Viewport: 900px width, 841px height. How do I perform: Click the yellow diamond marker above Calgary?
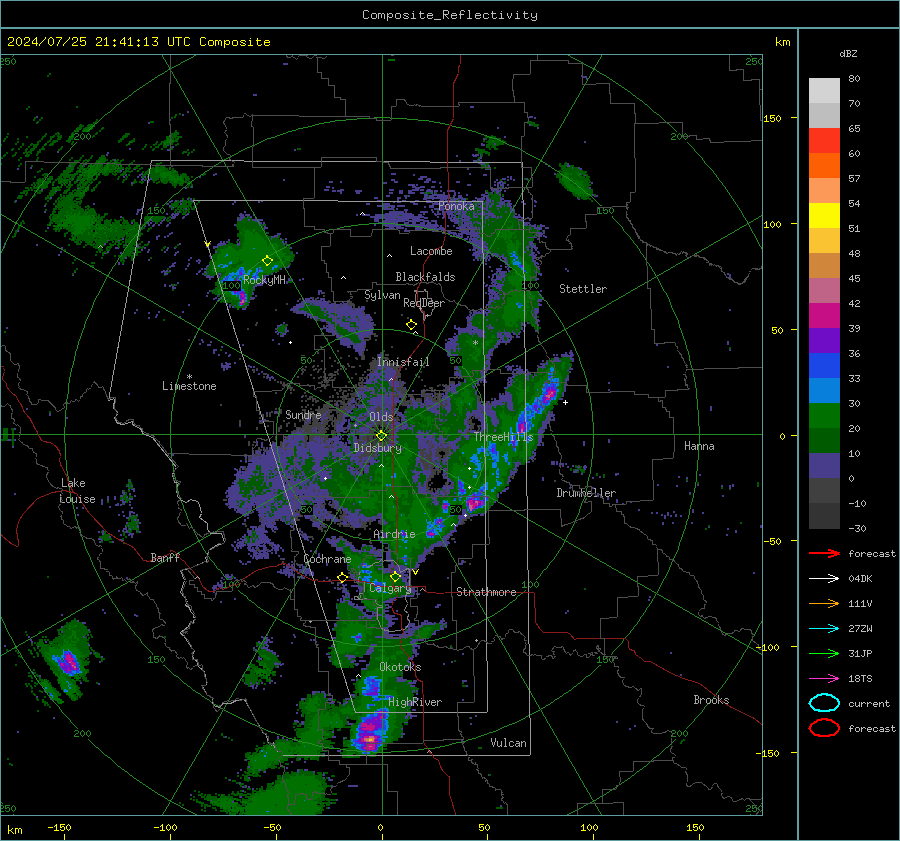395,576
